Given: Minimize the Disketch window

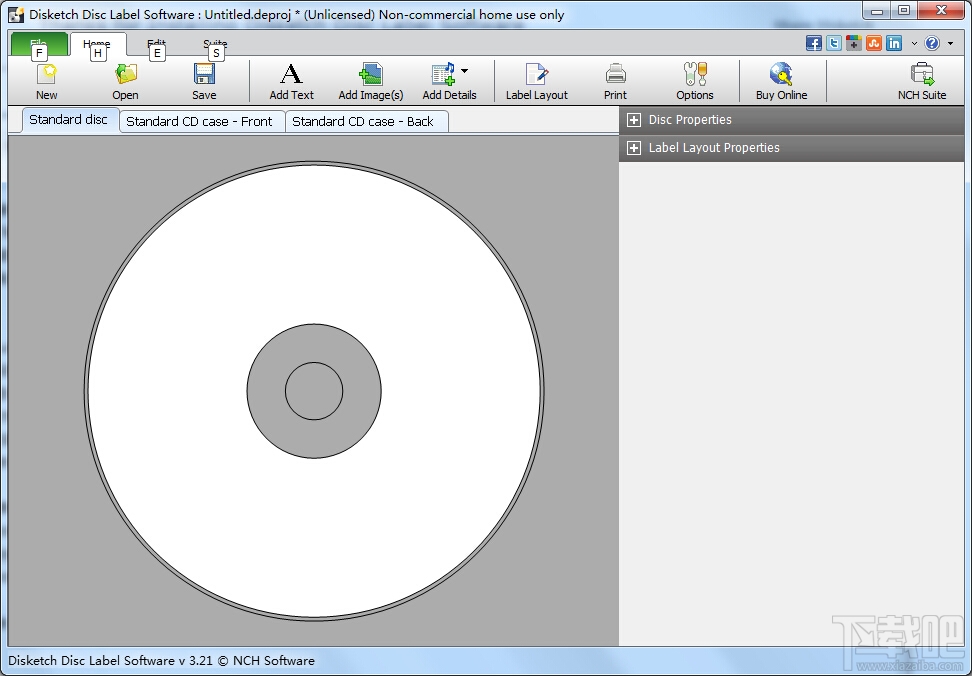Looking at the screenshot, I should pos(877,11).
